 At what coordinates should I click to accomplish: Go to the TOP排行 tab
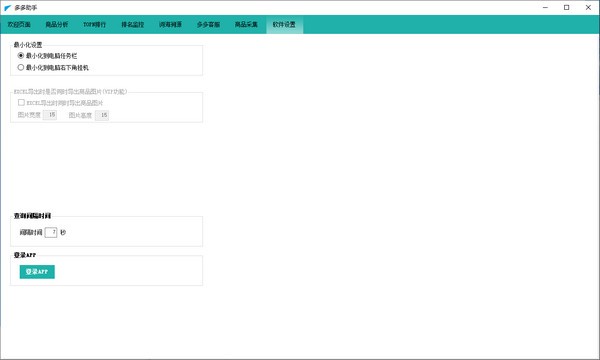95,24
